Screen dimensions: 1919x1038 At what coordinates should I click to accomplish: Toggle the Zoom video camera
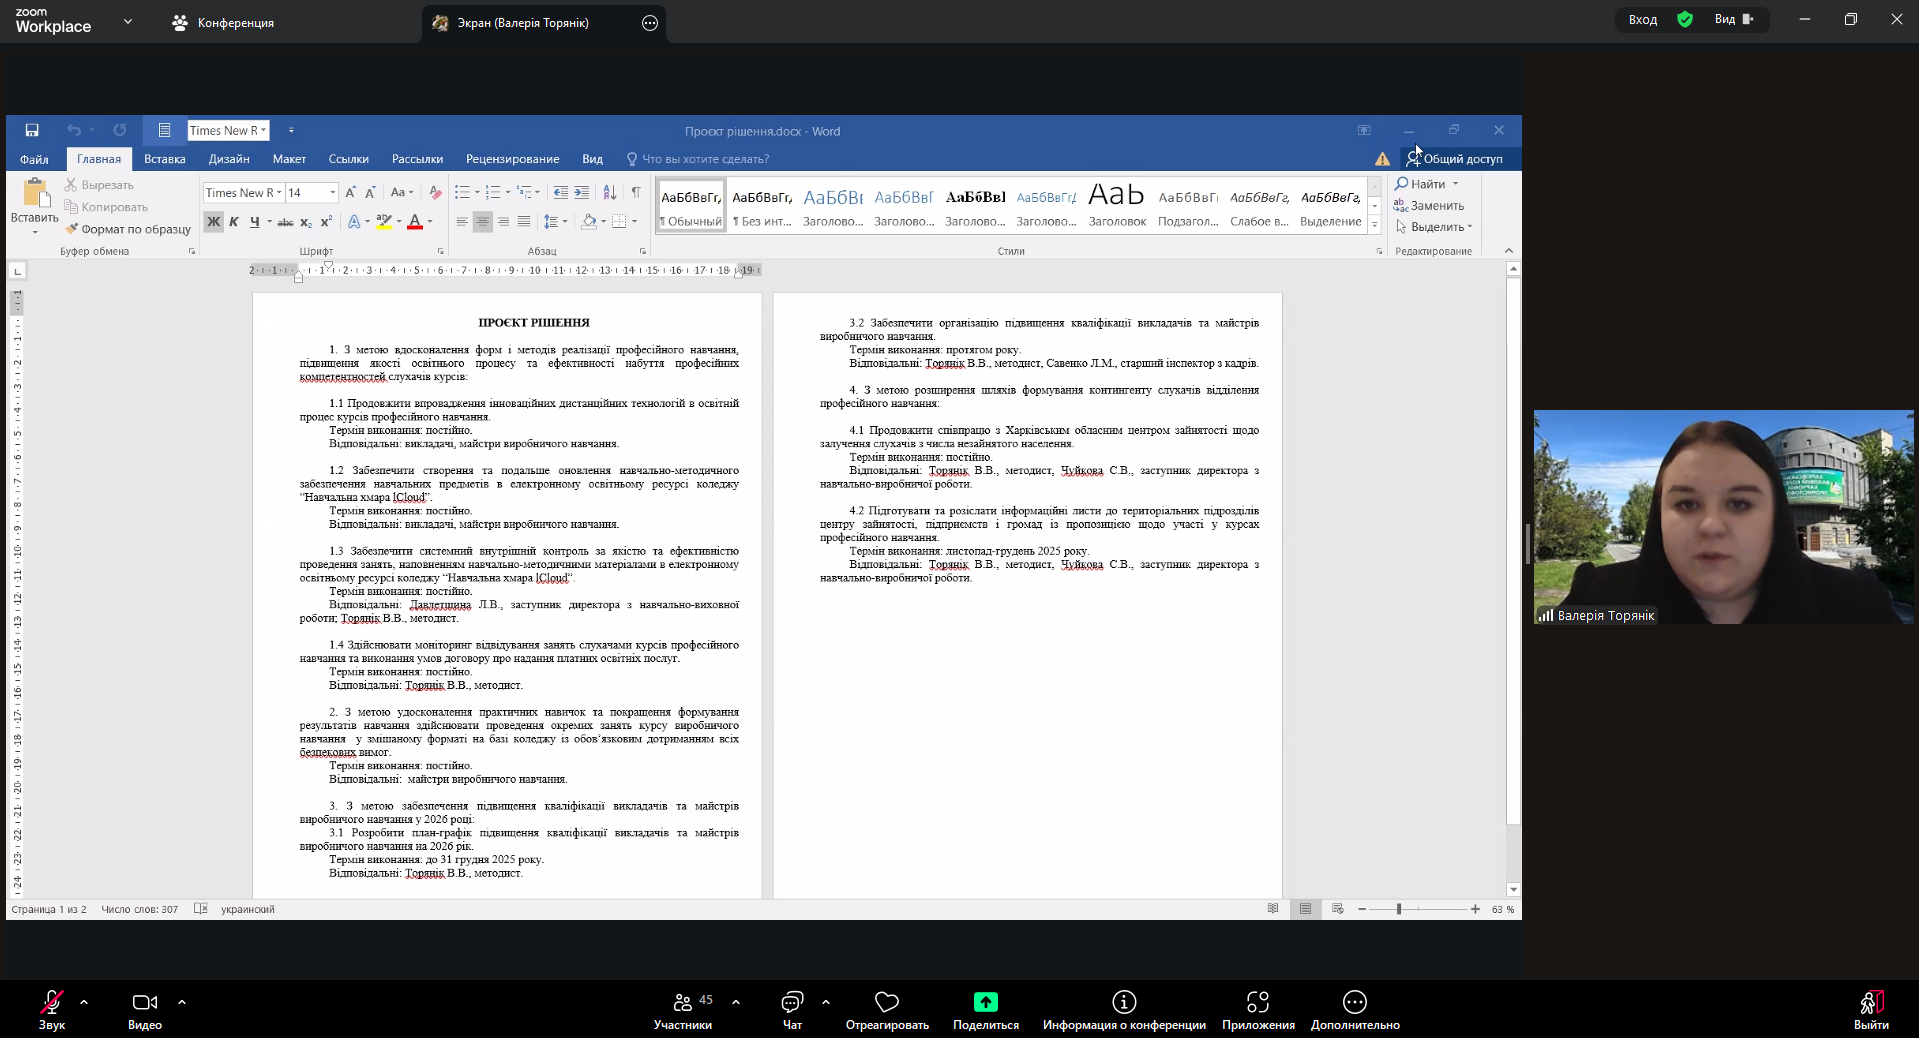click(144, 1002)
